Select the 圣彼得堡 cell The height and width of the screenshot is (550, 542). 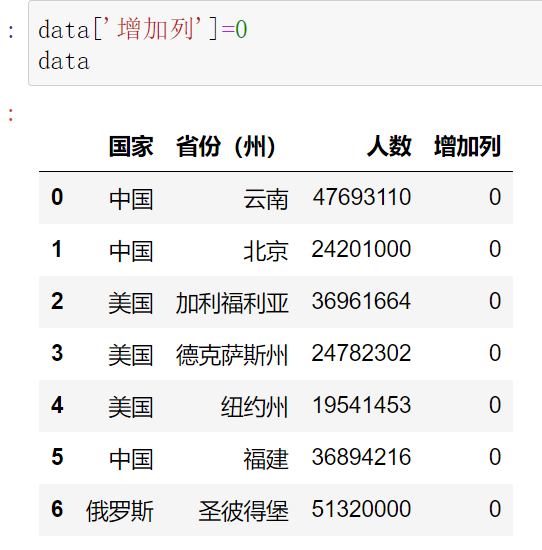(x=243, y=511)
